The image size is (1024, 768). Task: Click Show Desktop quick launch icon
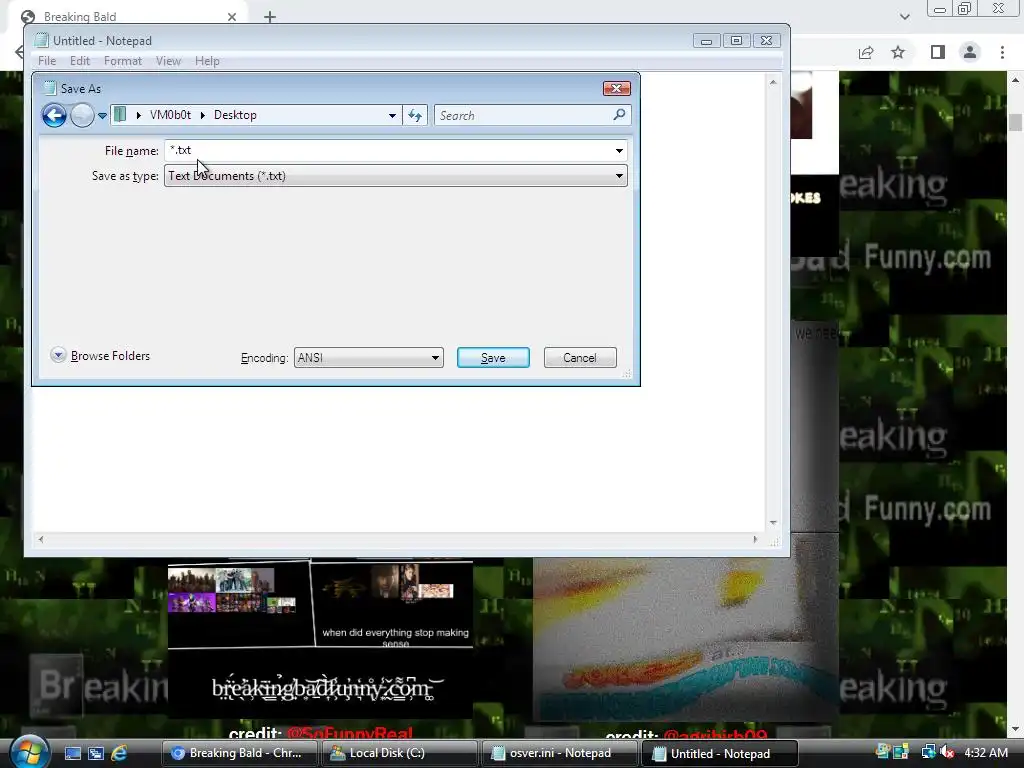72,754
